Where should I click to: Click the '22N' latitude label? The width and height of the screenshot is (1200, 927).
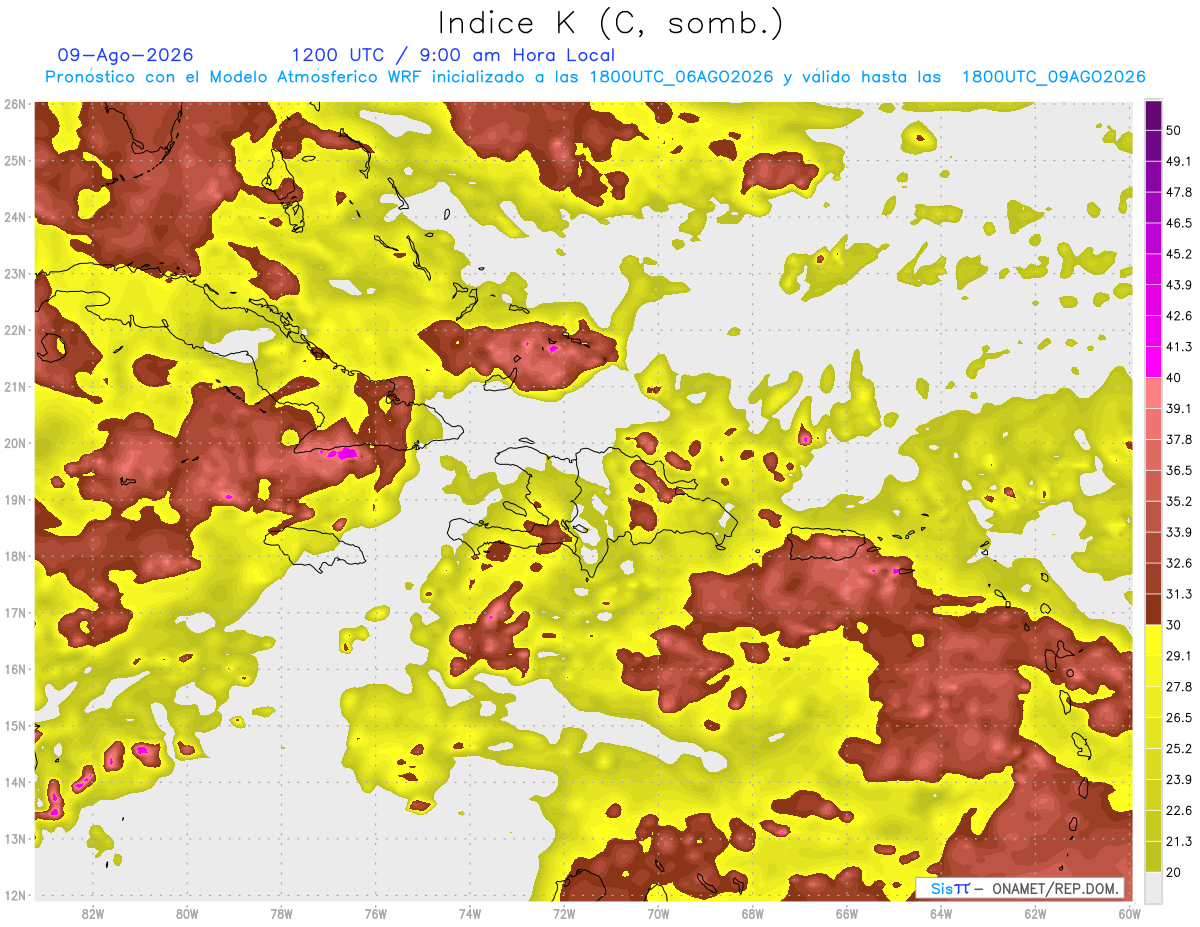(15, 330)
